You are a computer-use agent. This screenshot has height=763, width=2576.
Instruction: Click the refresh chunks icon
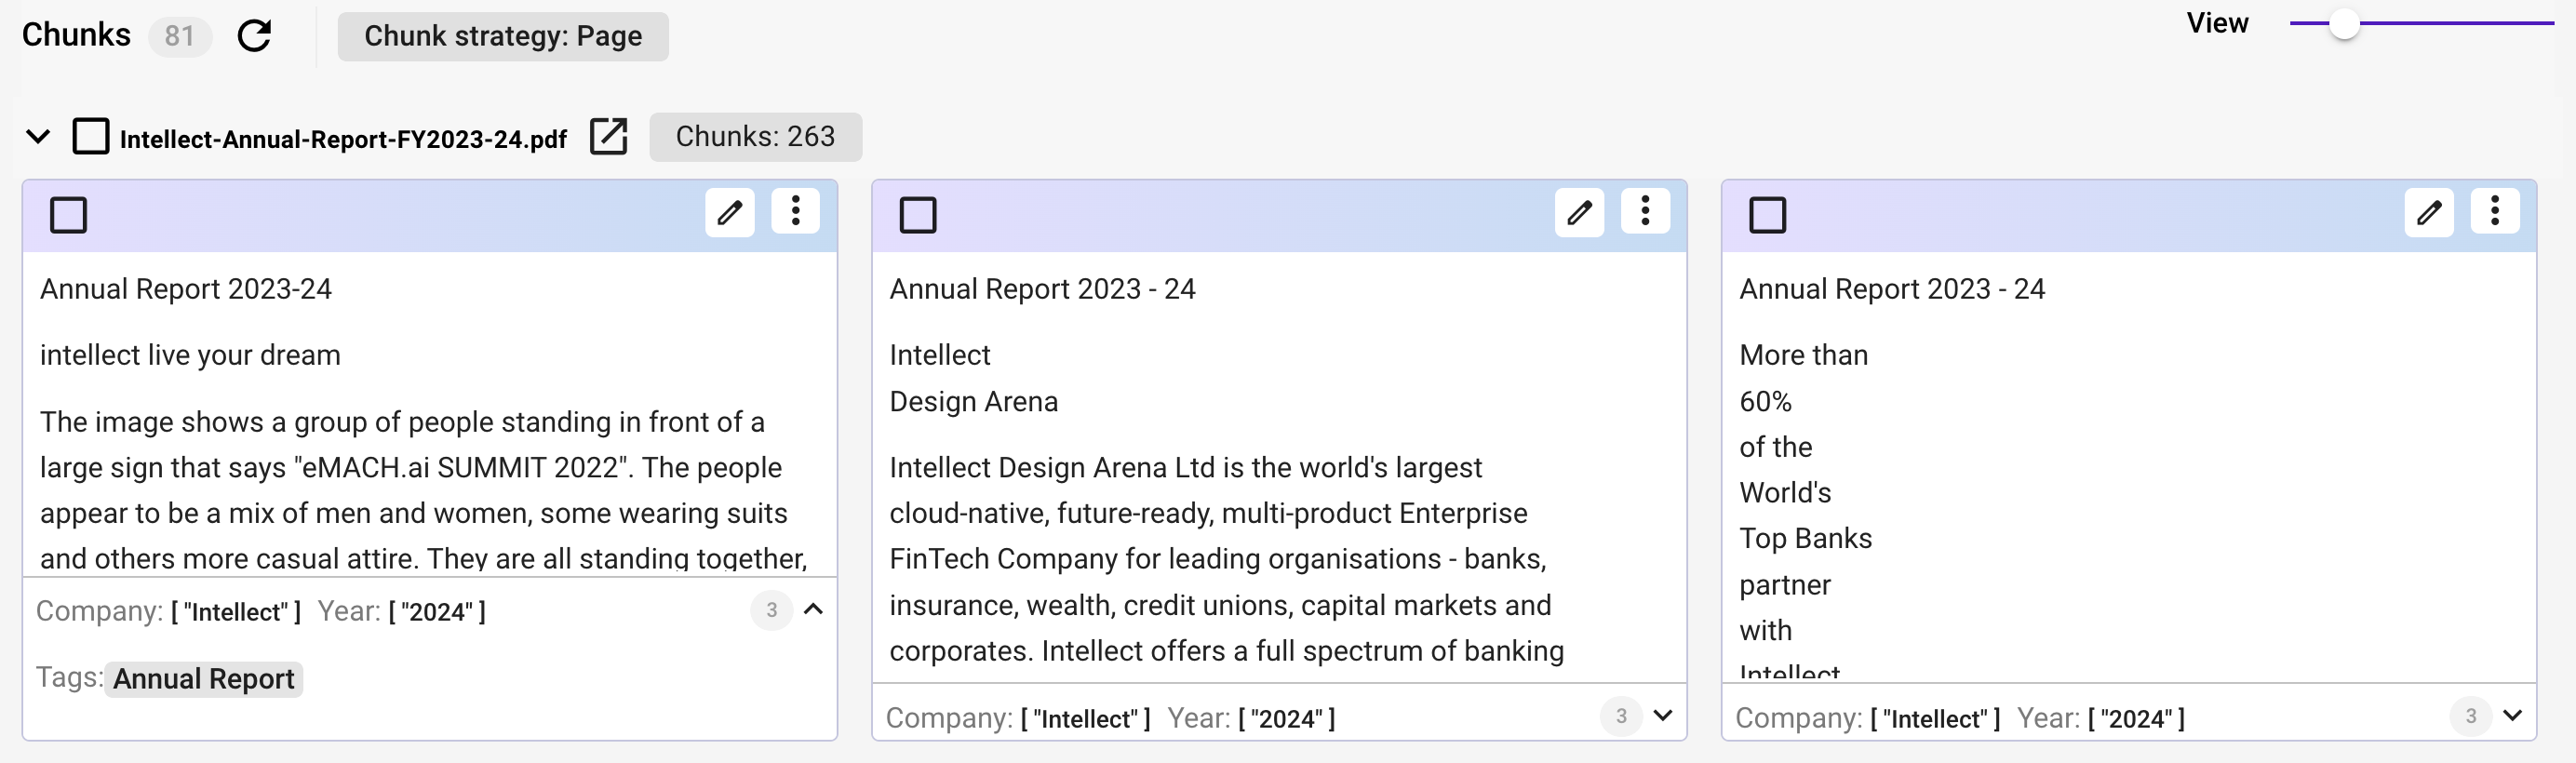pyautogui.click(x=254, y=36)
